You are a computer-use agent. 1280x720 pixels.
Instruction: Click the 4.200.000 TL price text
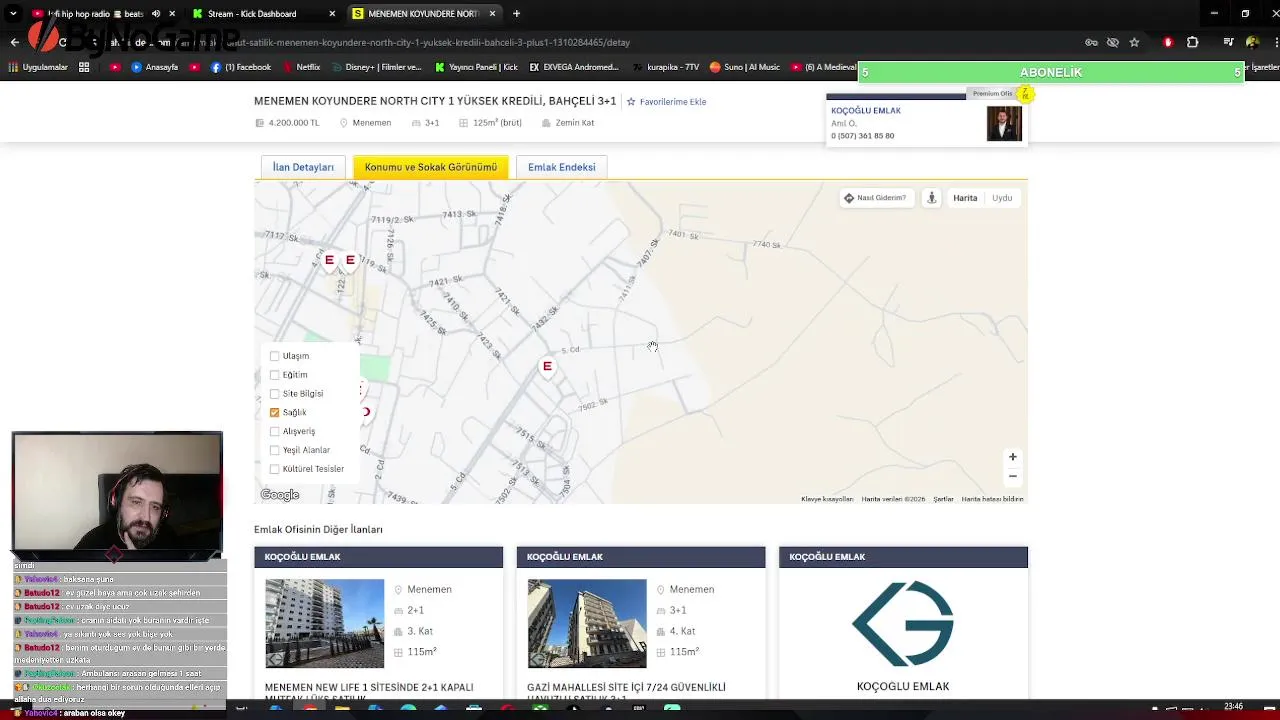[x=294, y=123]
